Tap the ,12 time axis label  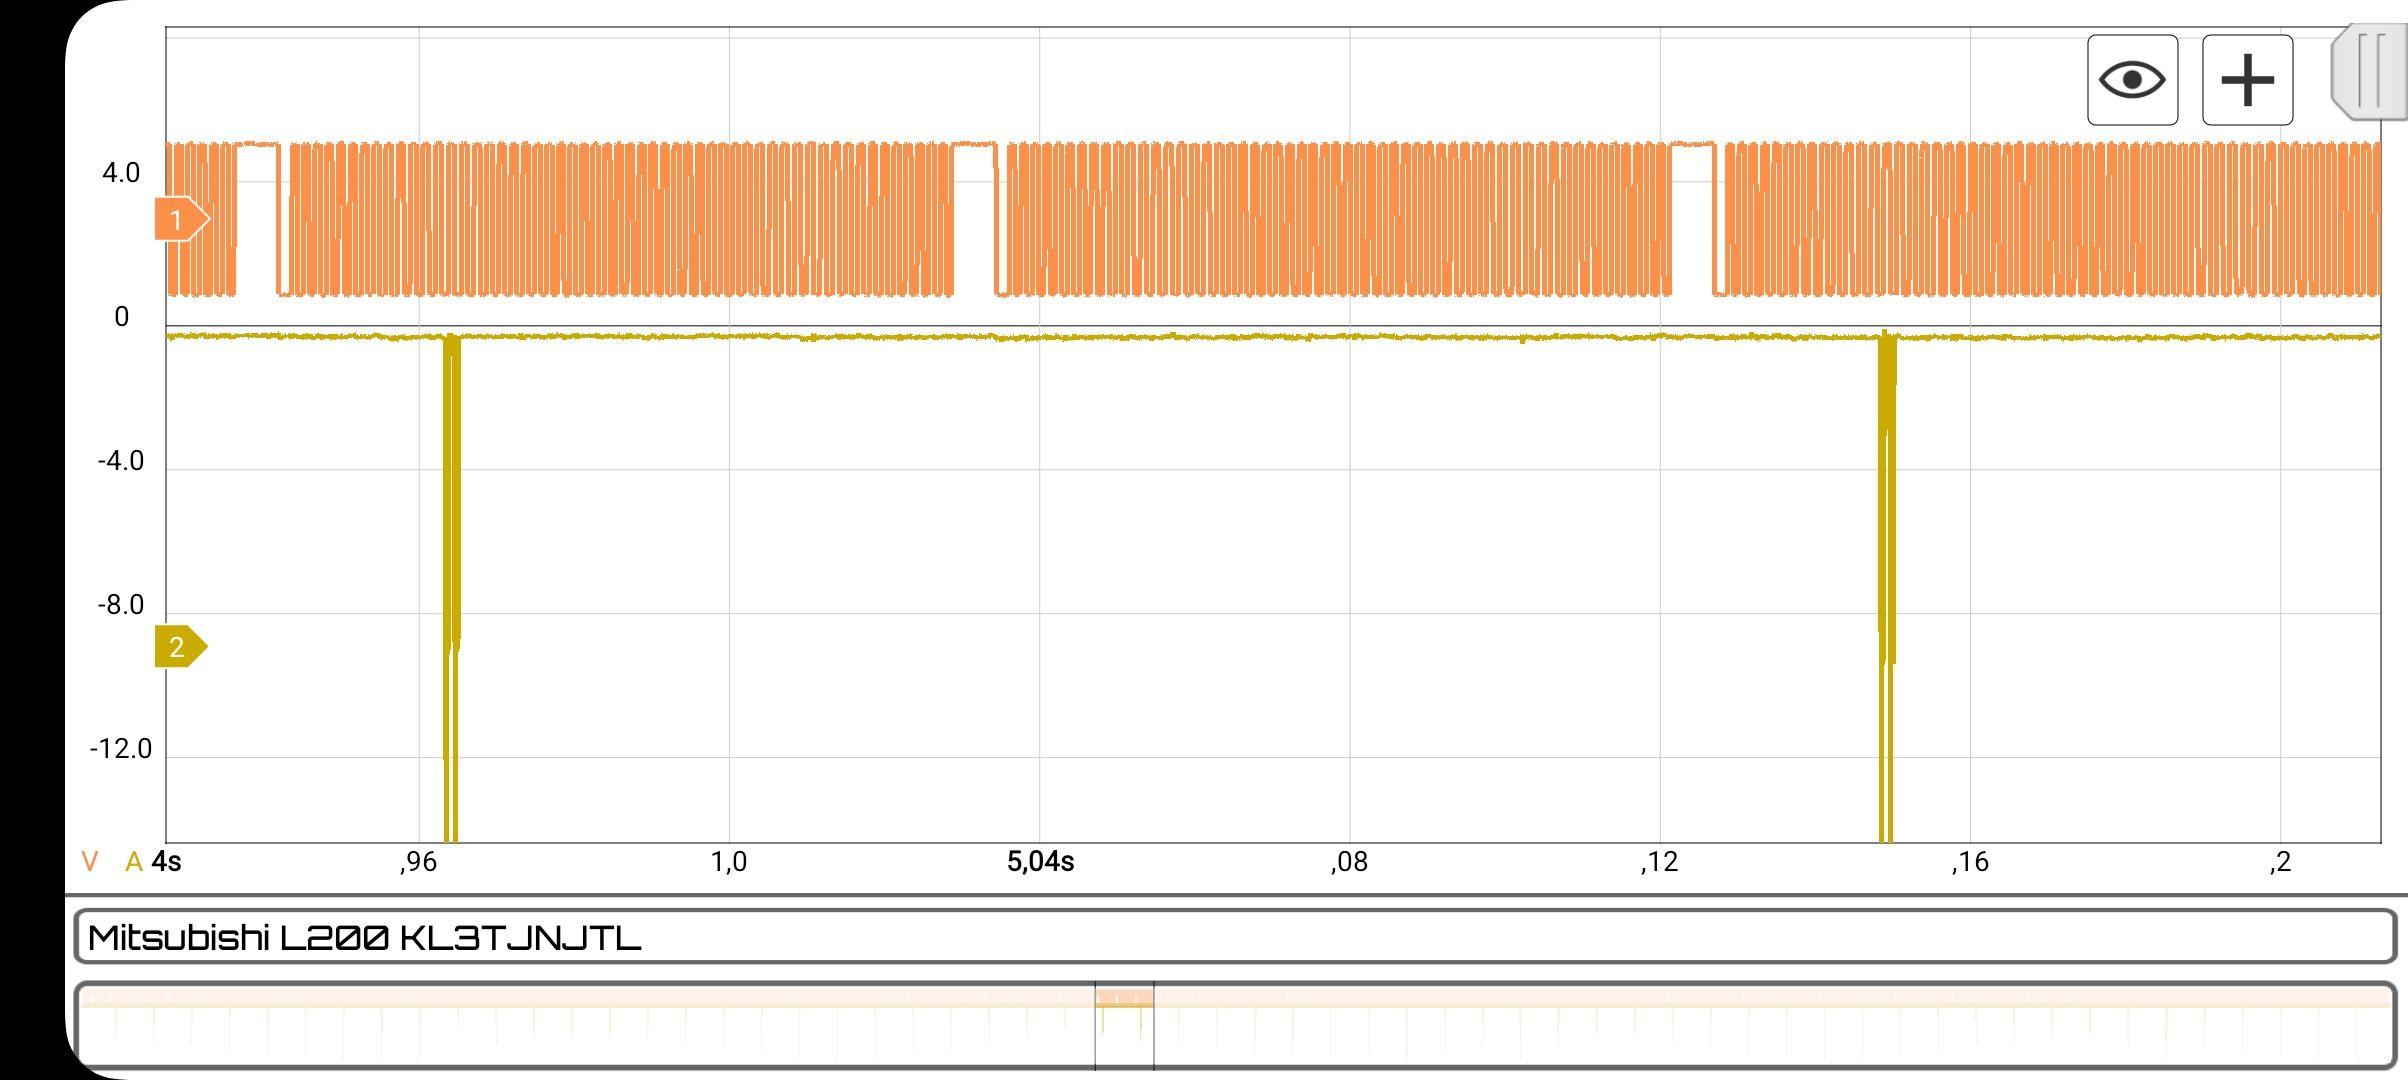[1658, 862]
